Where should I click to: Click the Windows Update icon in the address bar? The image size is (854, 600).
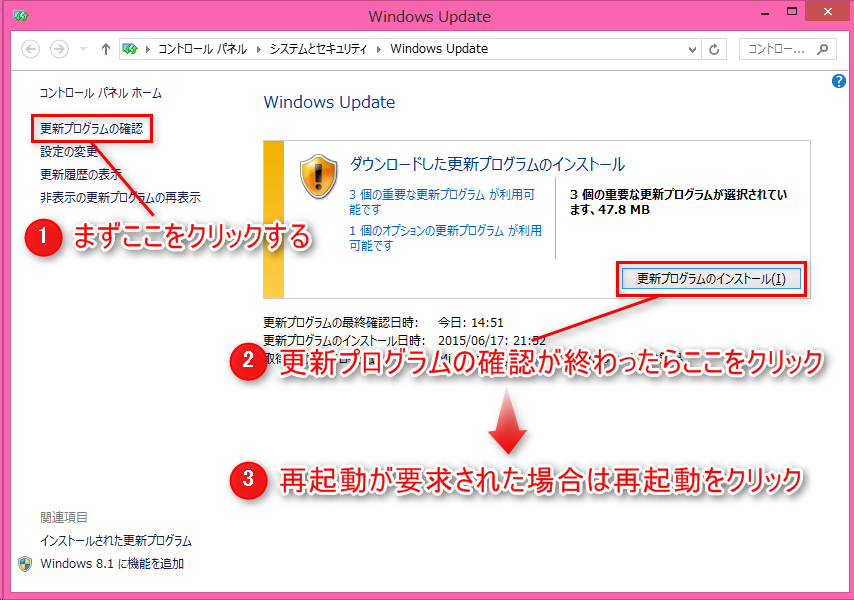pos(130,50)
